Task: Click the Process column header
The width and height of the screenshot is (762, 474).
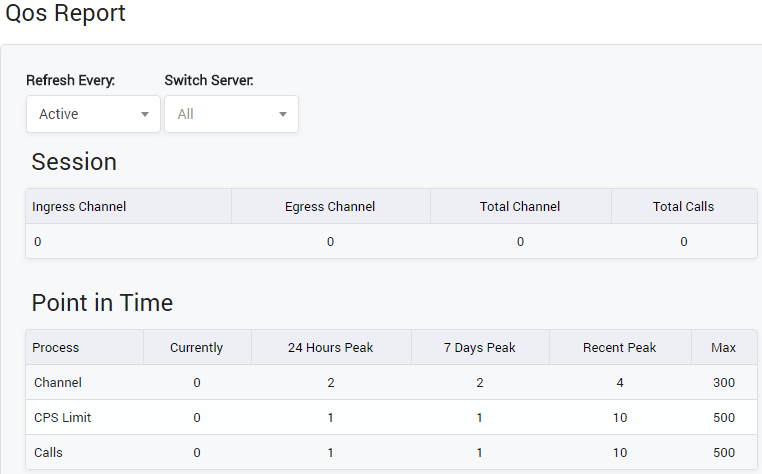Action: (x=56, y=348)
